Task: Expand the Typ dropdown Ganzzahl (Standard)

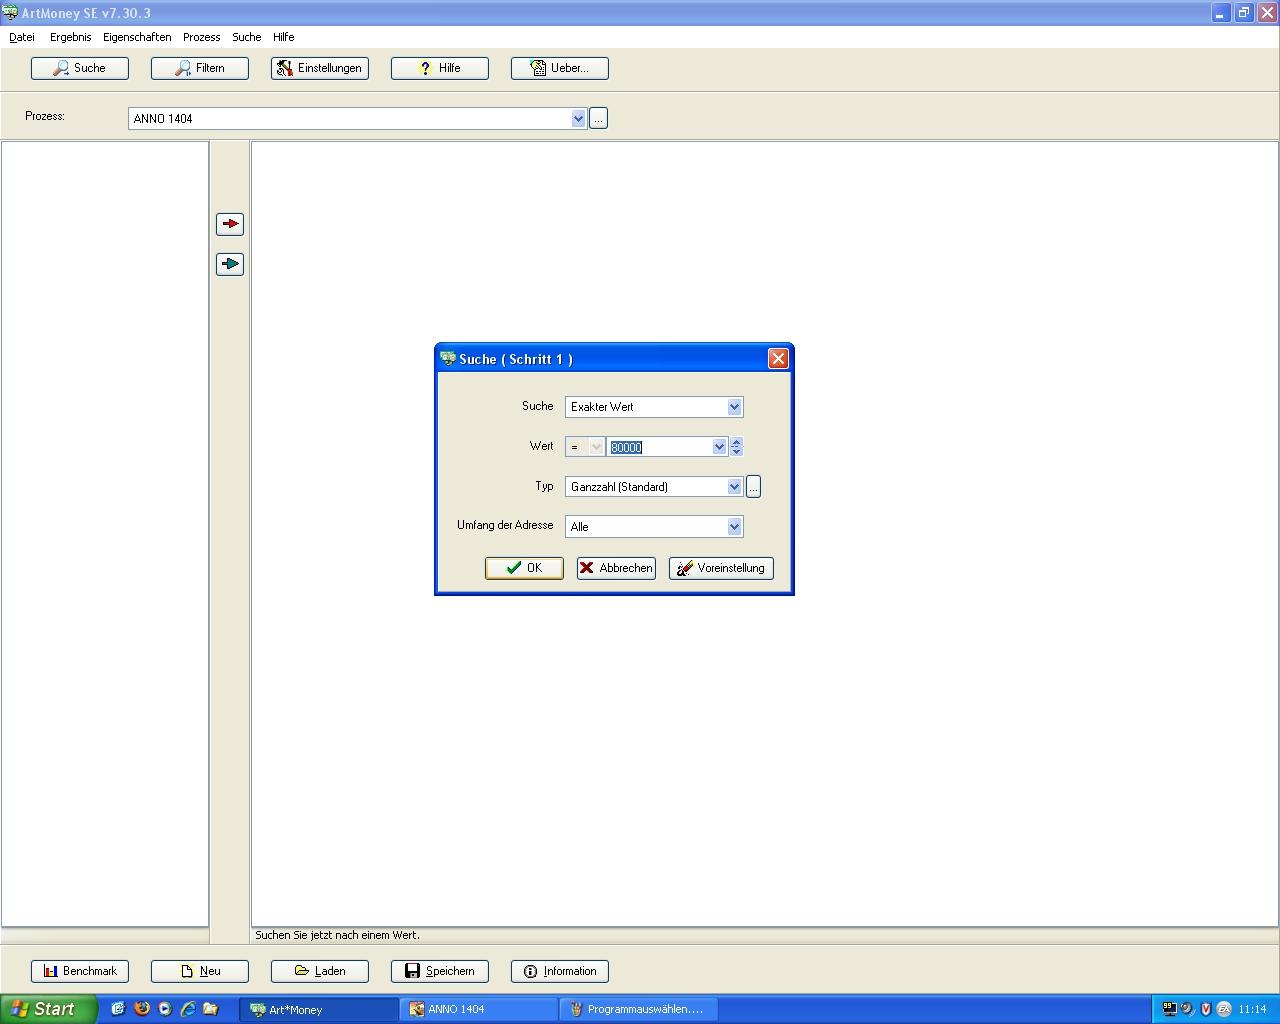Action: tap(734, 487)
